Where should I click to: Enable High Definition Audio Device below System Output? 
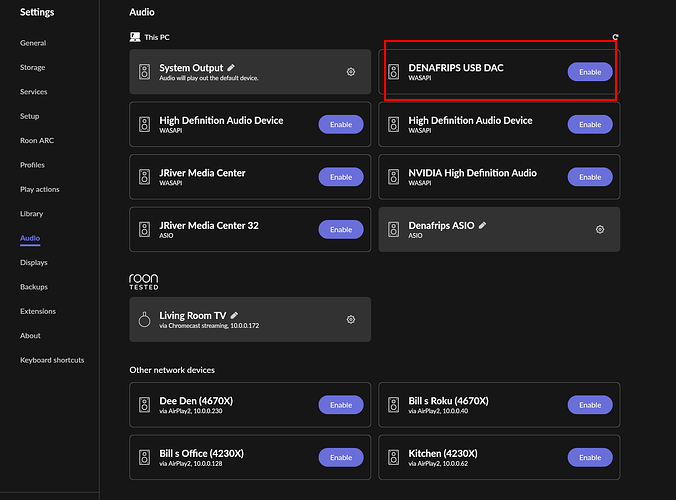tap(341, 124)
